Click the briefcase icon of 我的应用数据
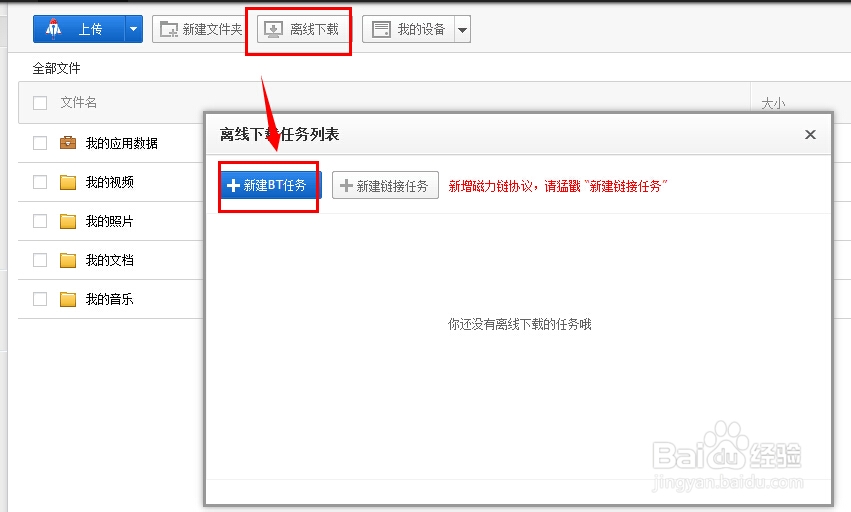Image resolution: width=851 pixels, height=512 pixels. 68,142
